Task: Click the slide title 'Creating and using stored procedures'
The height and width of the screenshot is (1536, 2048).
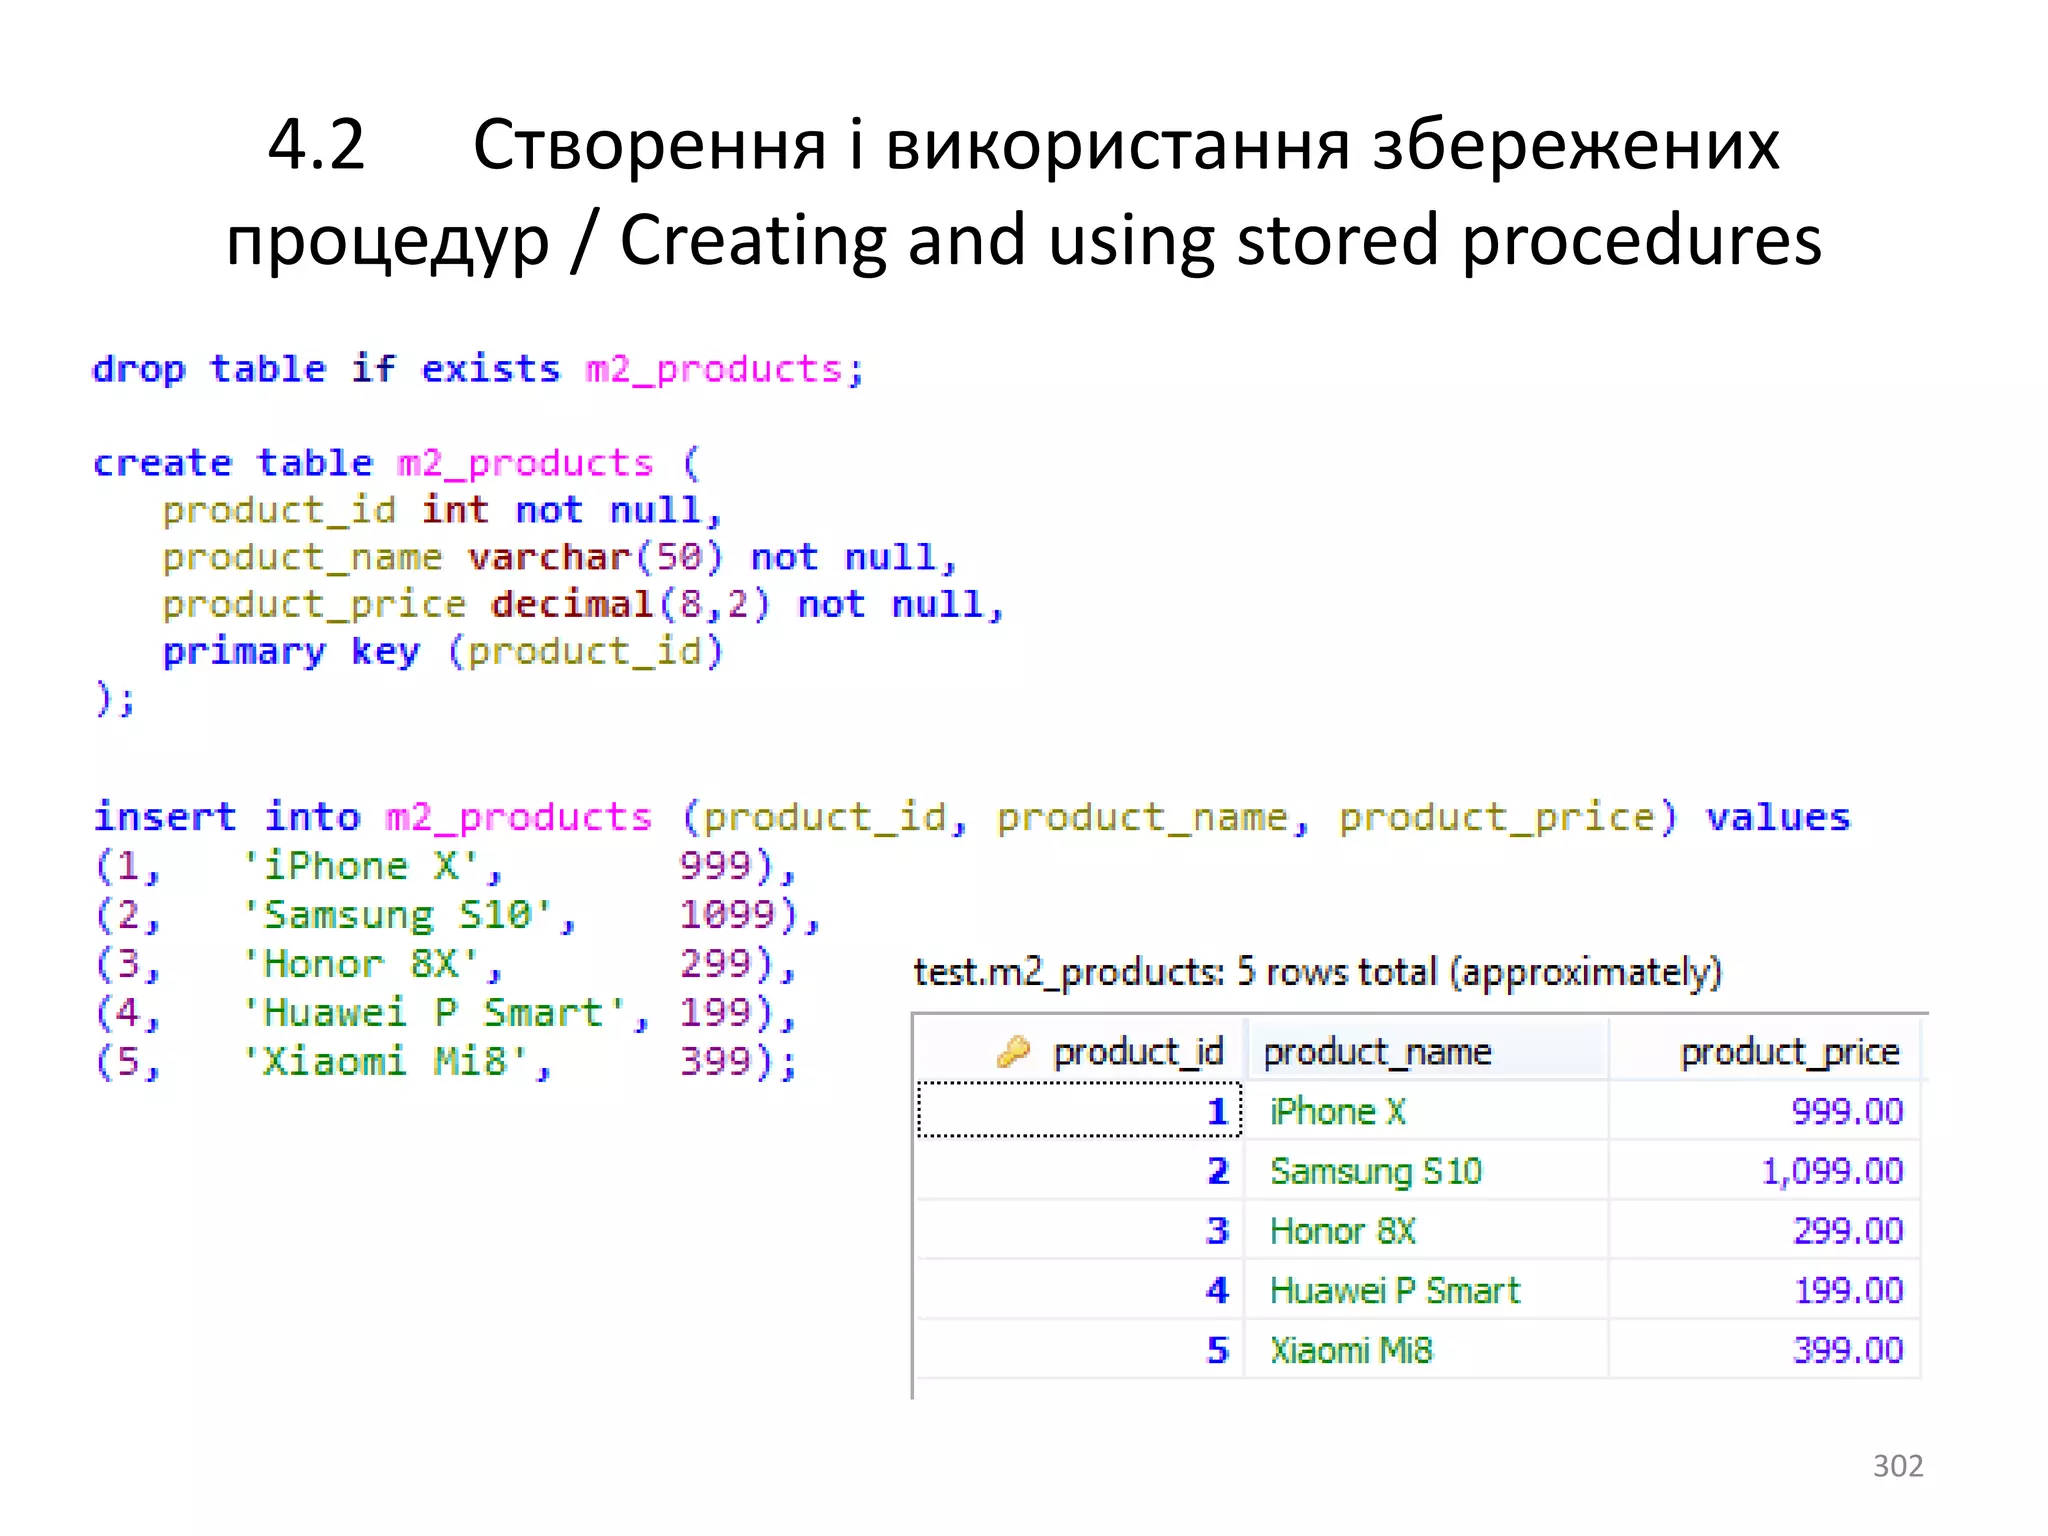Action: 1221,241
